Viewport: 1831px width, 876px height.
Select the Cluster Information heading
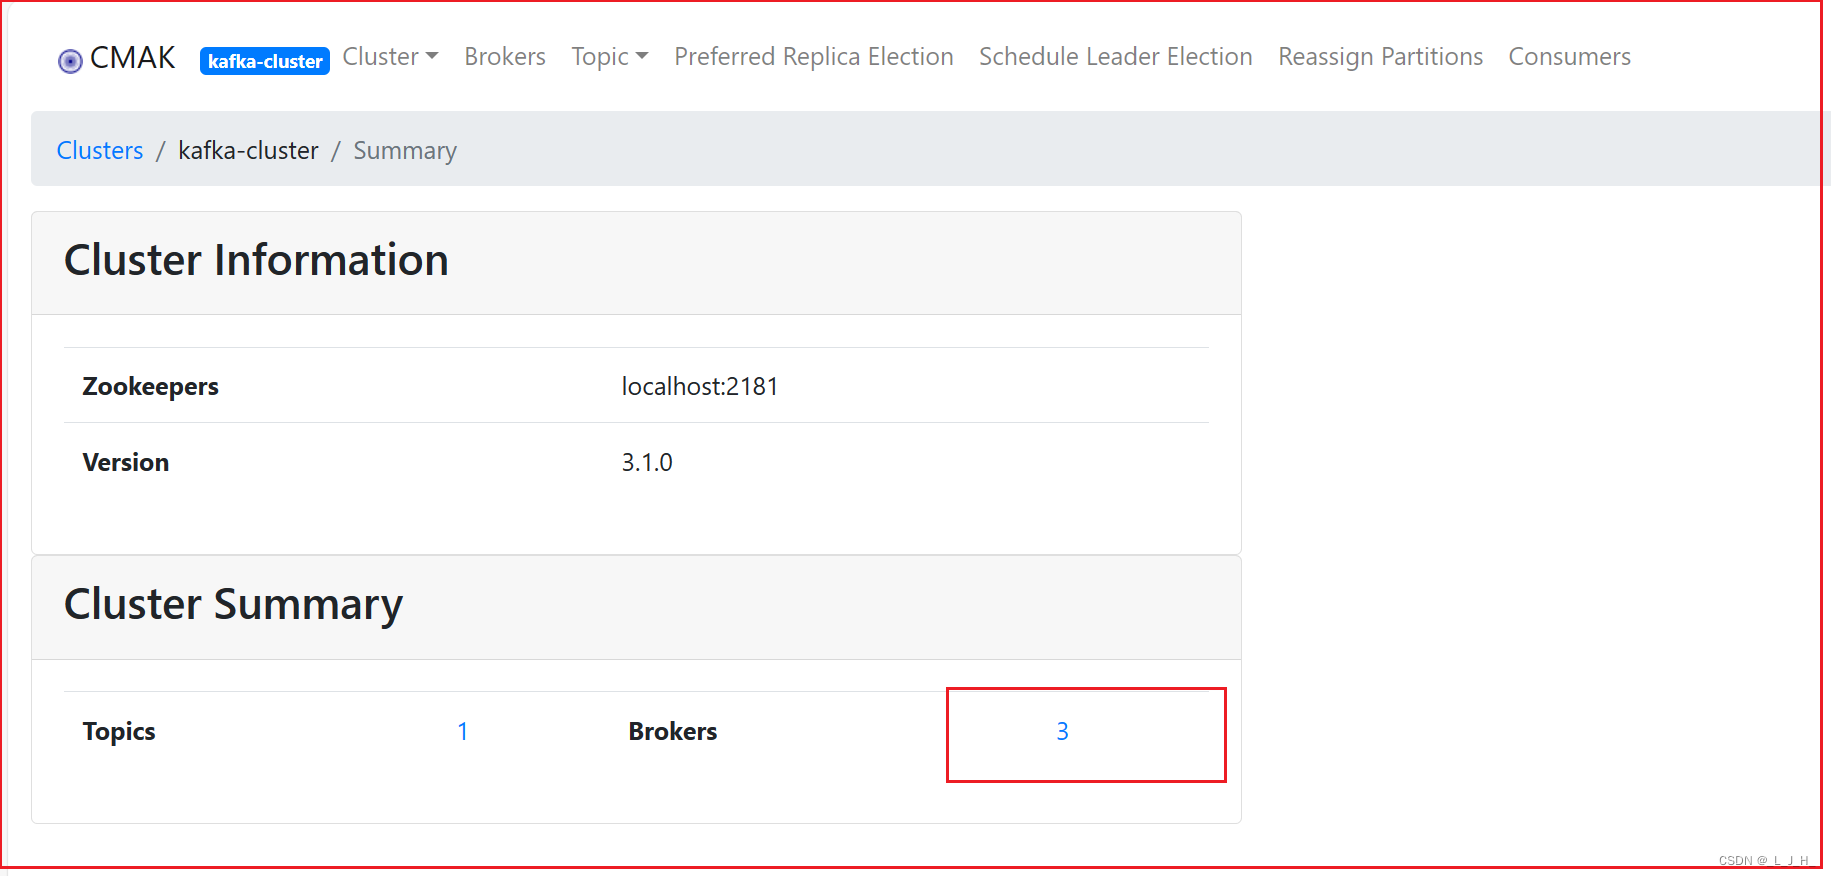256,260
